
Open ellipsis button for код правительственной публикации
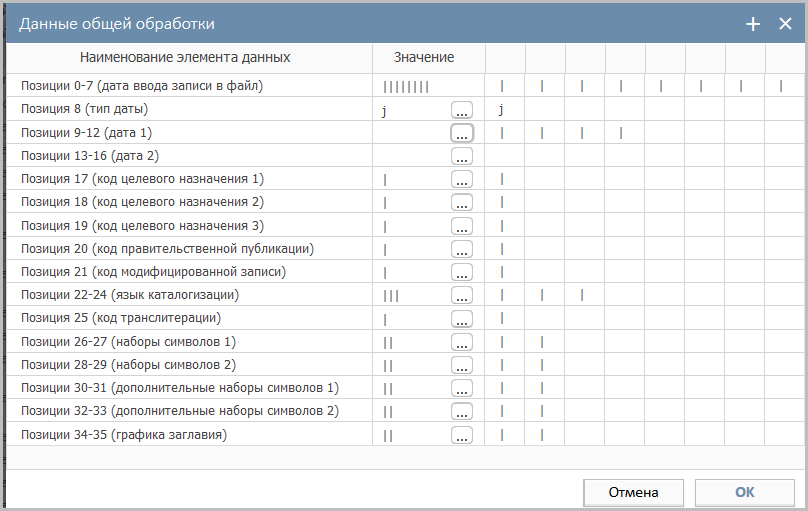pos(461,249)
